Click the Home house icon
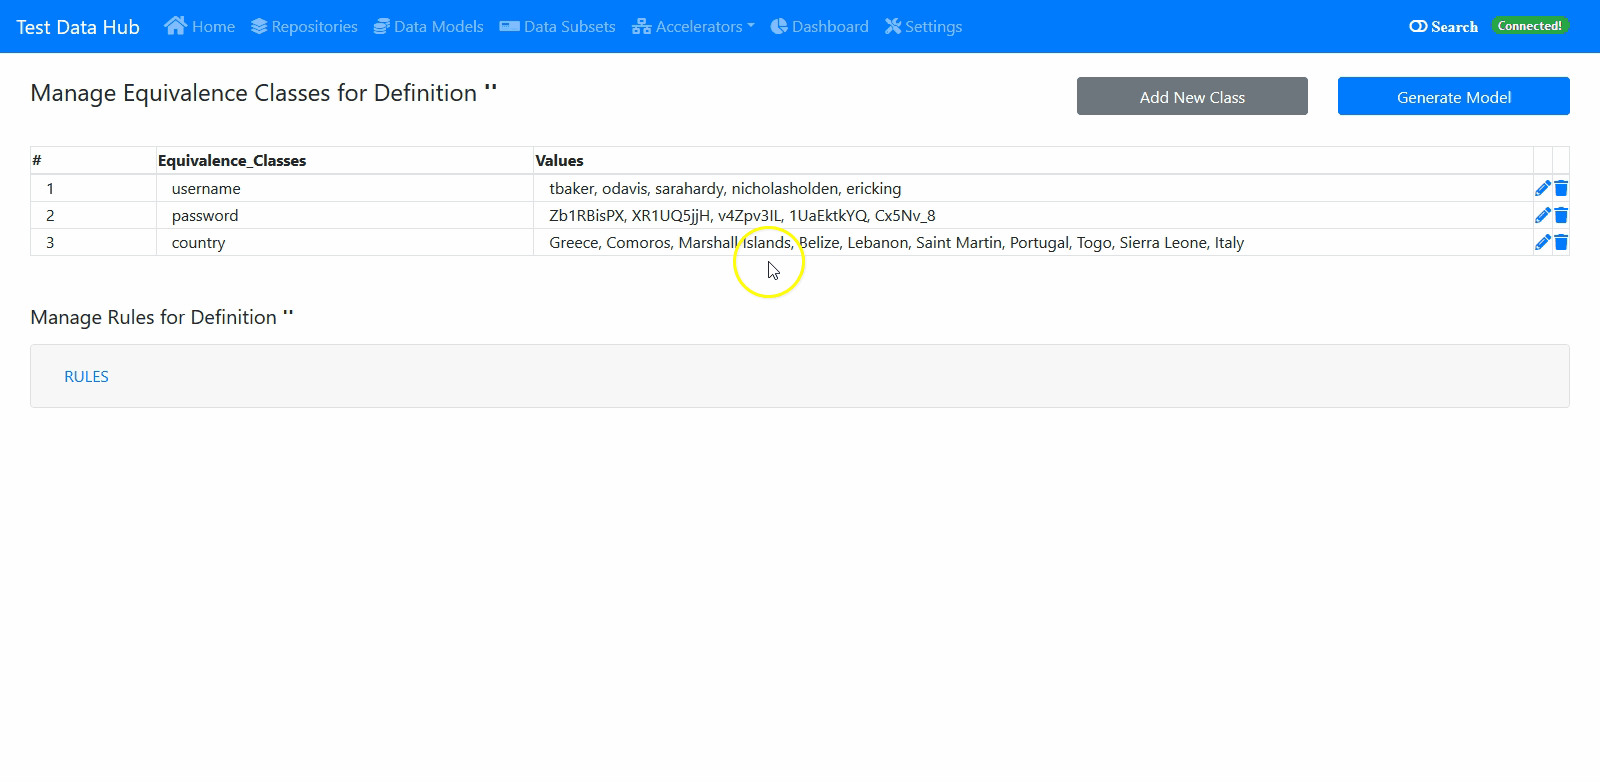The image size is (1600, 782). point(175,26)
